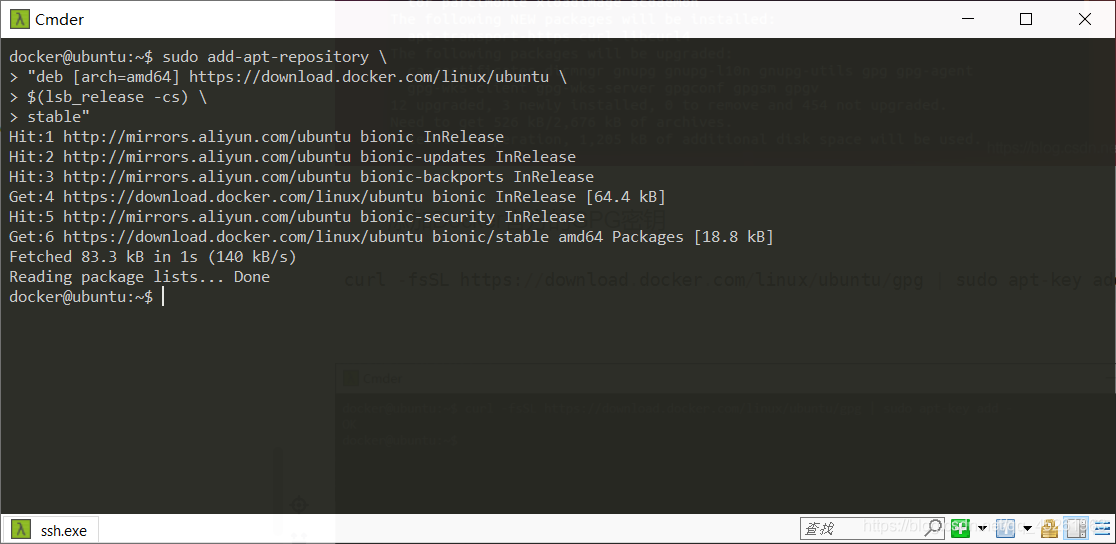Image resolution: width=1116 pixels, height=544 pixels.
Task: Click the magnifier search icon
Action: click(x=933, y=528)
